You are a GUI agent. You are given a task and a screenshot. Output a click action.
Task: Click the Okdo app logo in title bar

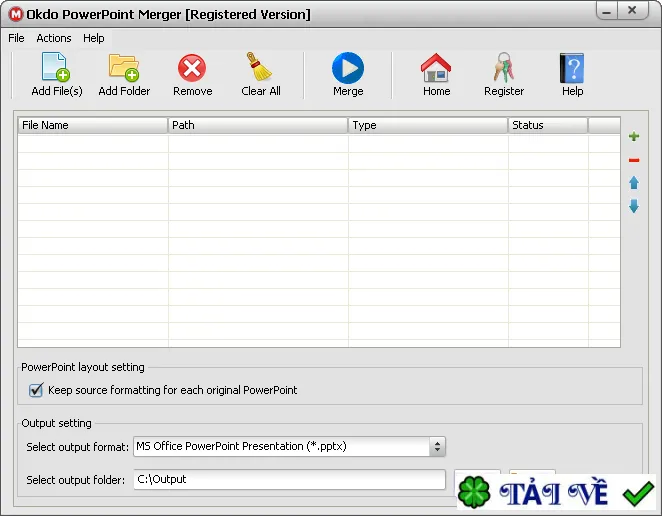tap(16, 14)
